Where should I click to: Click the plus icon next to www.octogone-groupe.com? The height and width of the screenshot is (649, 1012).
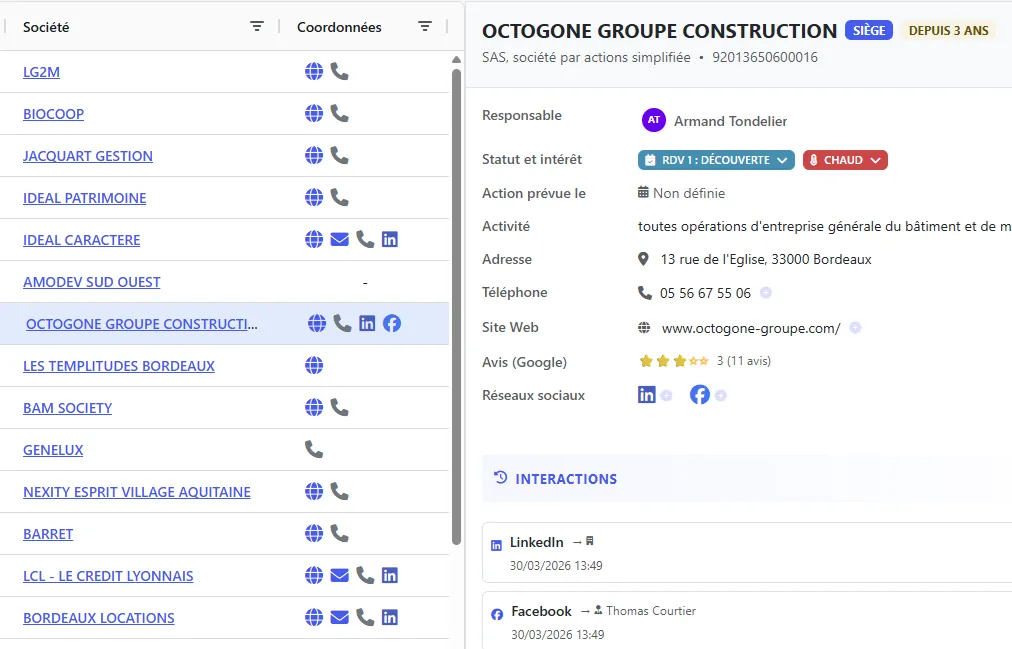(x=855, y=327)
